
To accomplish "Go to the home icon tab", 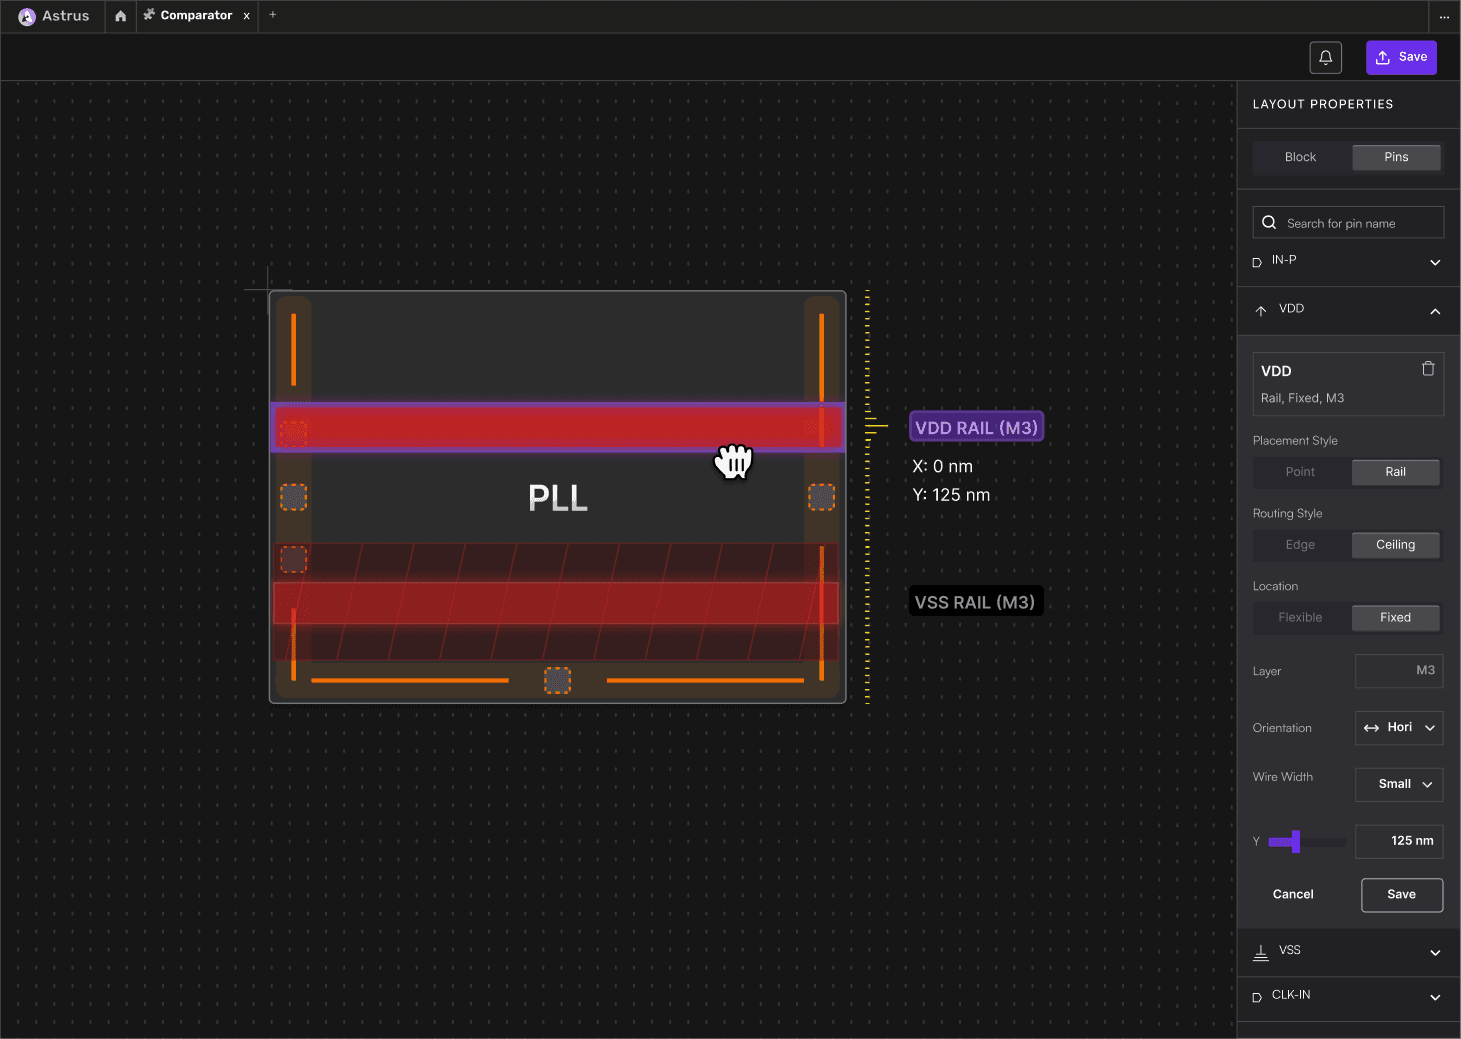I will (120, 16).
